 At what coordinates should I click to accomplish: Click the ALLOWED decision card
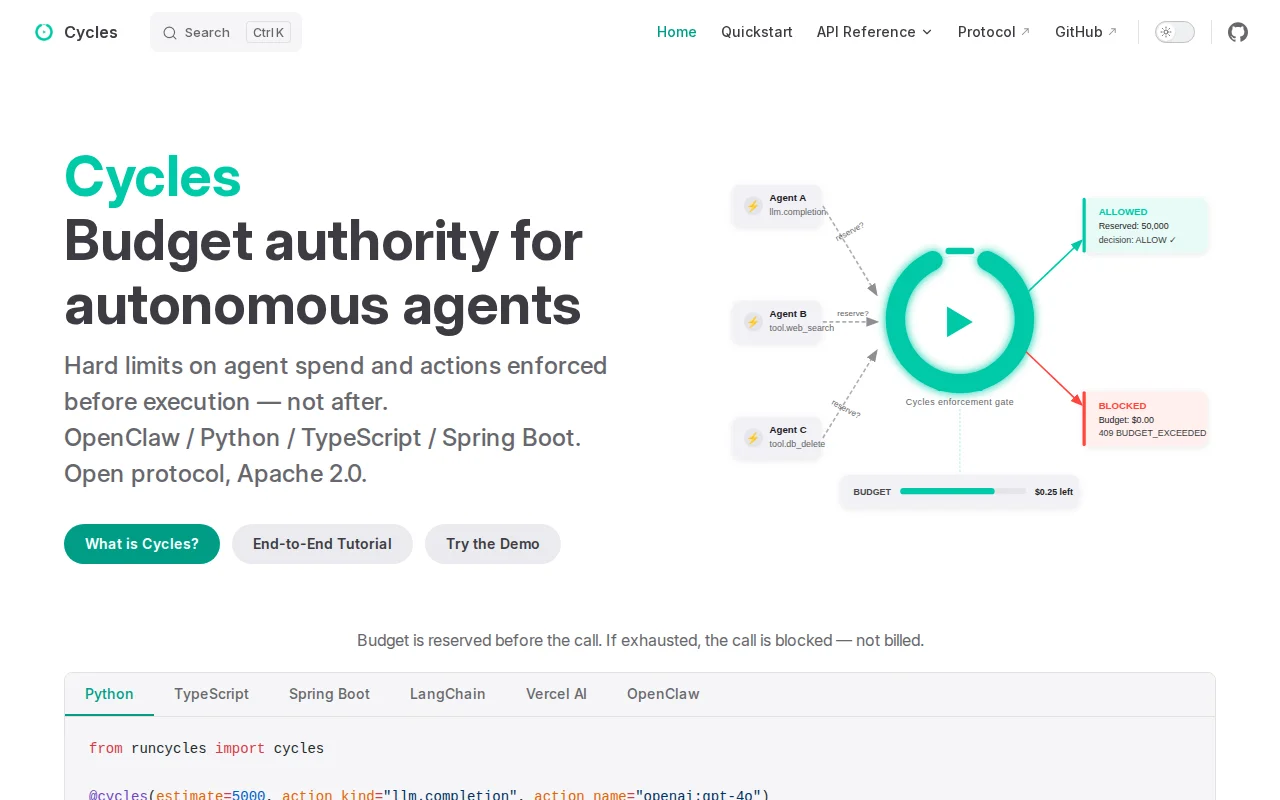(1146, 226)
